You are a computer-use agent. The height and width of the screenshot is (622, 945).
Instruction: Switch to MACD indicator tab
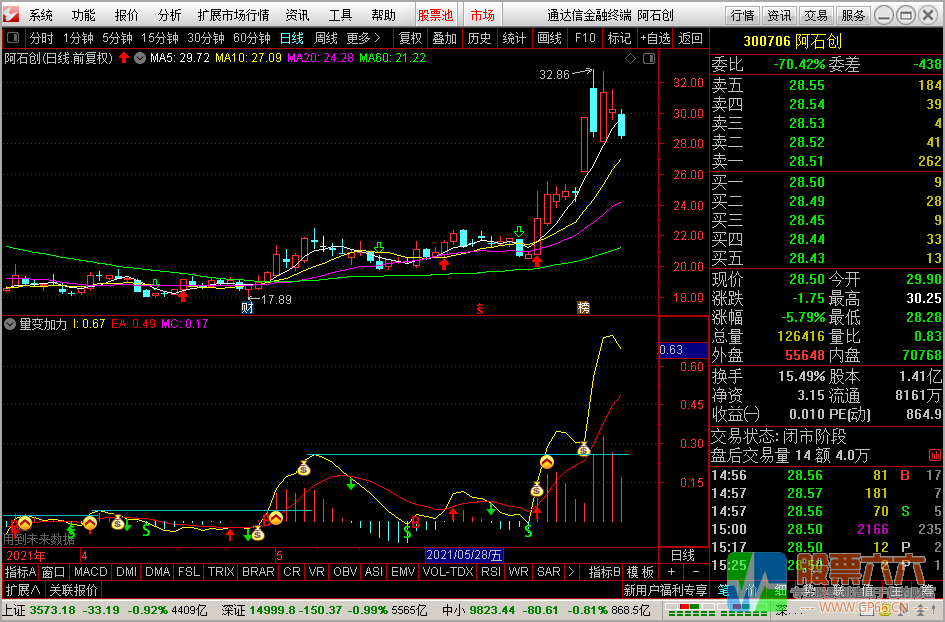[x=90, y=572]
